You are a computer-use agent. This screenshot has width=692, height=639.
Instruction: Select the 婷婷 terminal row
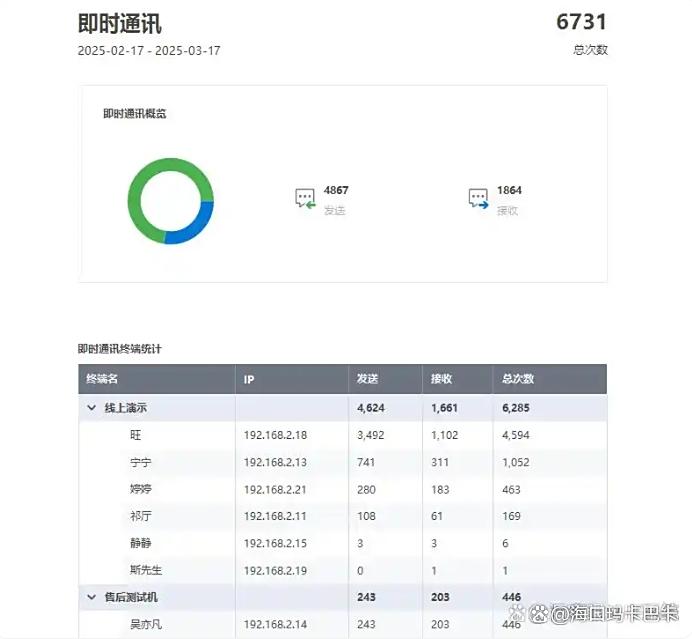[x=140, y=489]
